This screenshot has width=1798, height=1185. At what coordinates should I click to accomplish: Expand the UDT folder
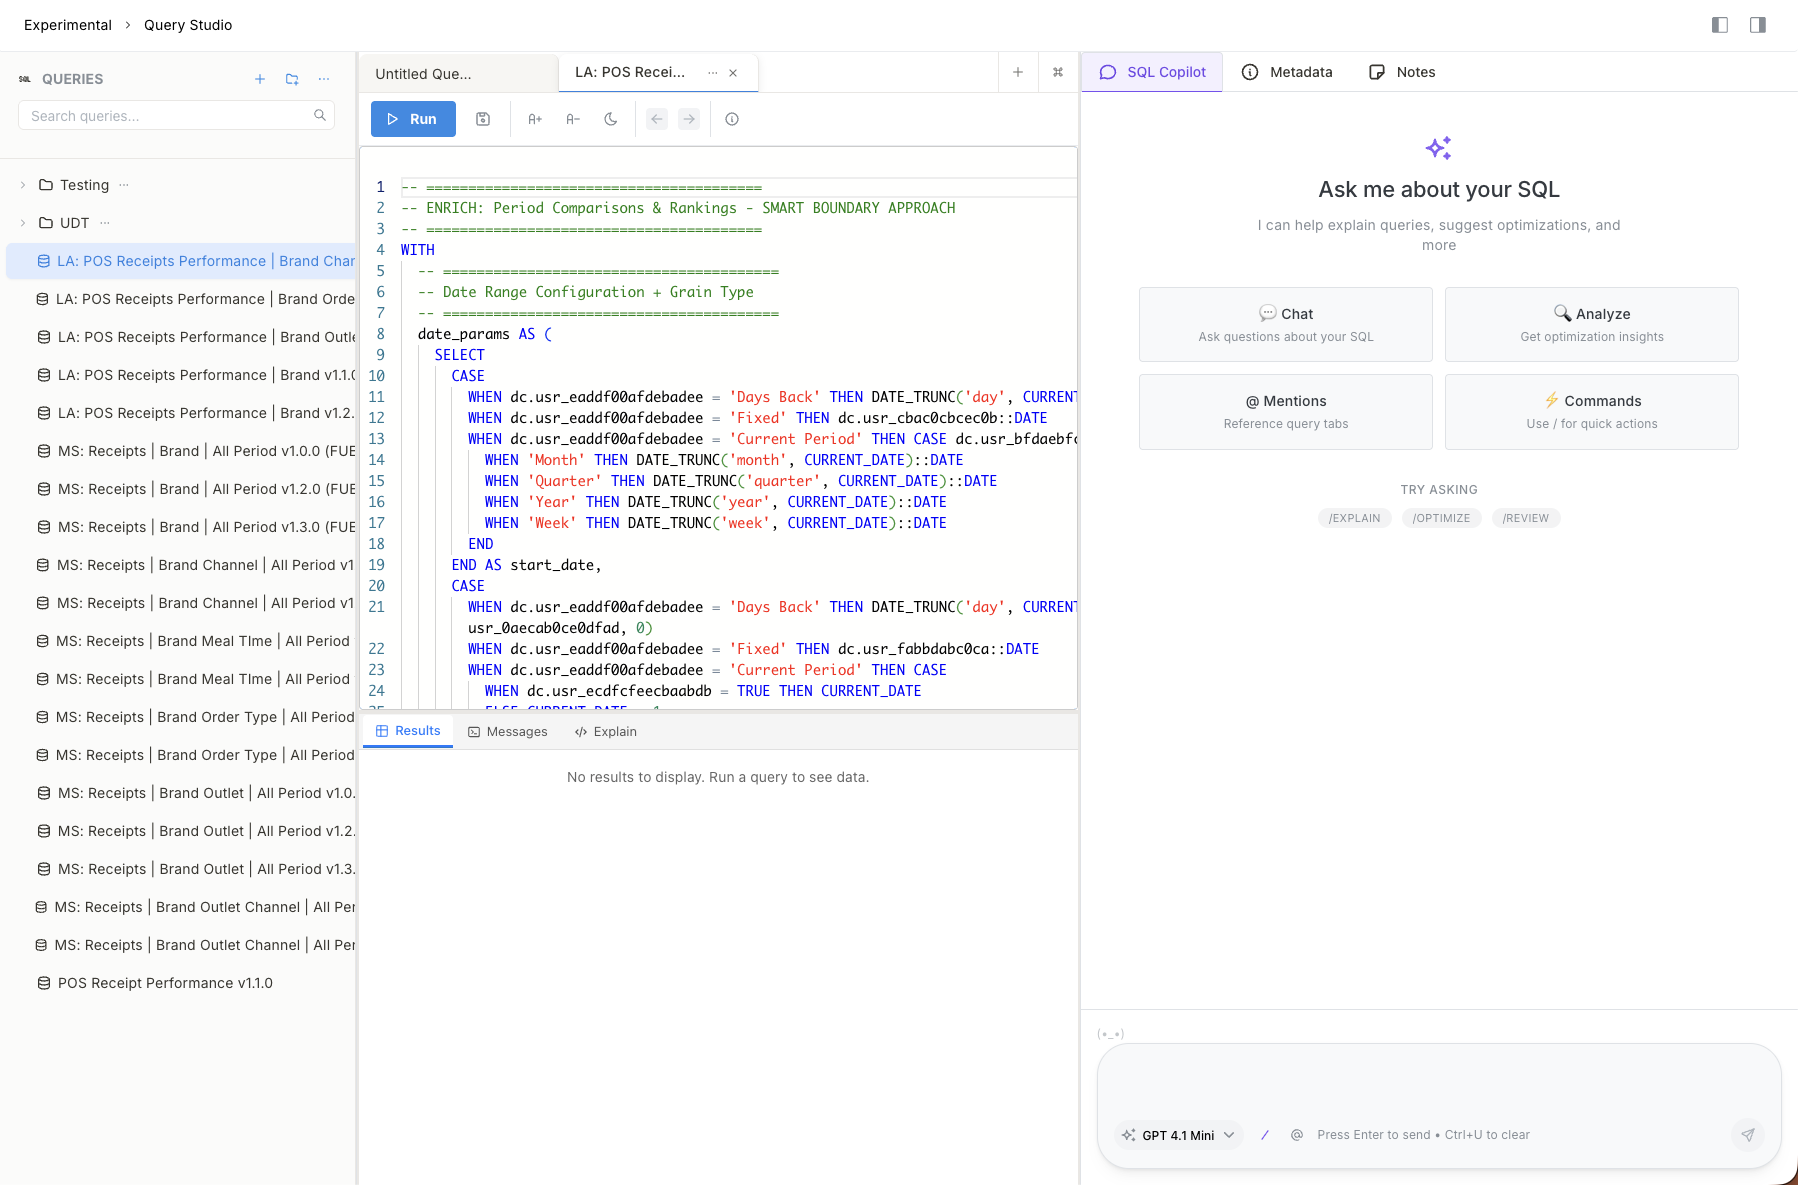point(23,223)
